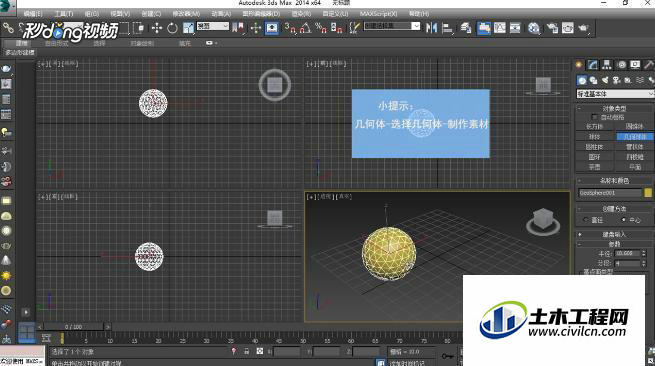Open the Views (V) menu
This screenshot has height=366, width=655.
120,14
